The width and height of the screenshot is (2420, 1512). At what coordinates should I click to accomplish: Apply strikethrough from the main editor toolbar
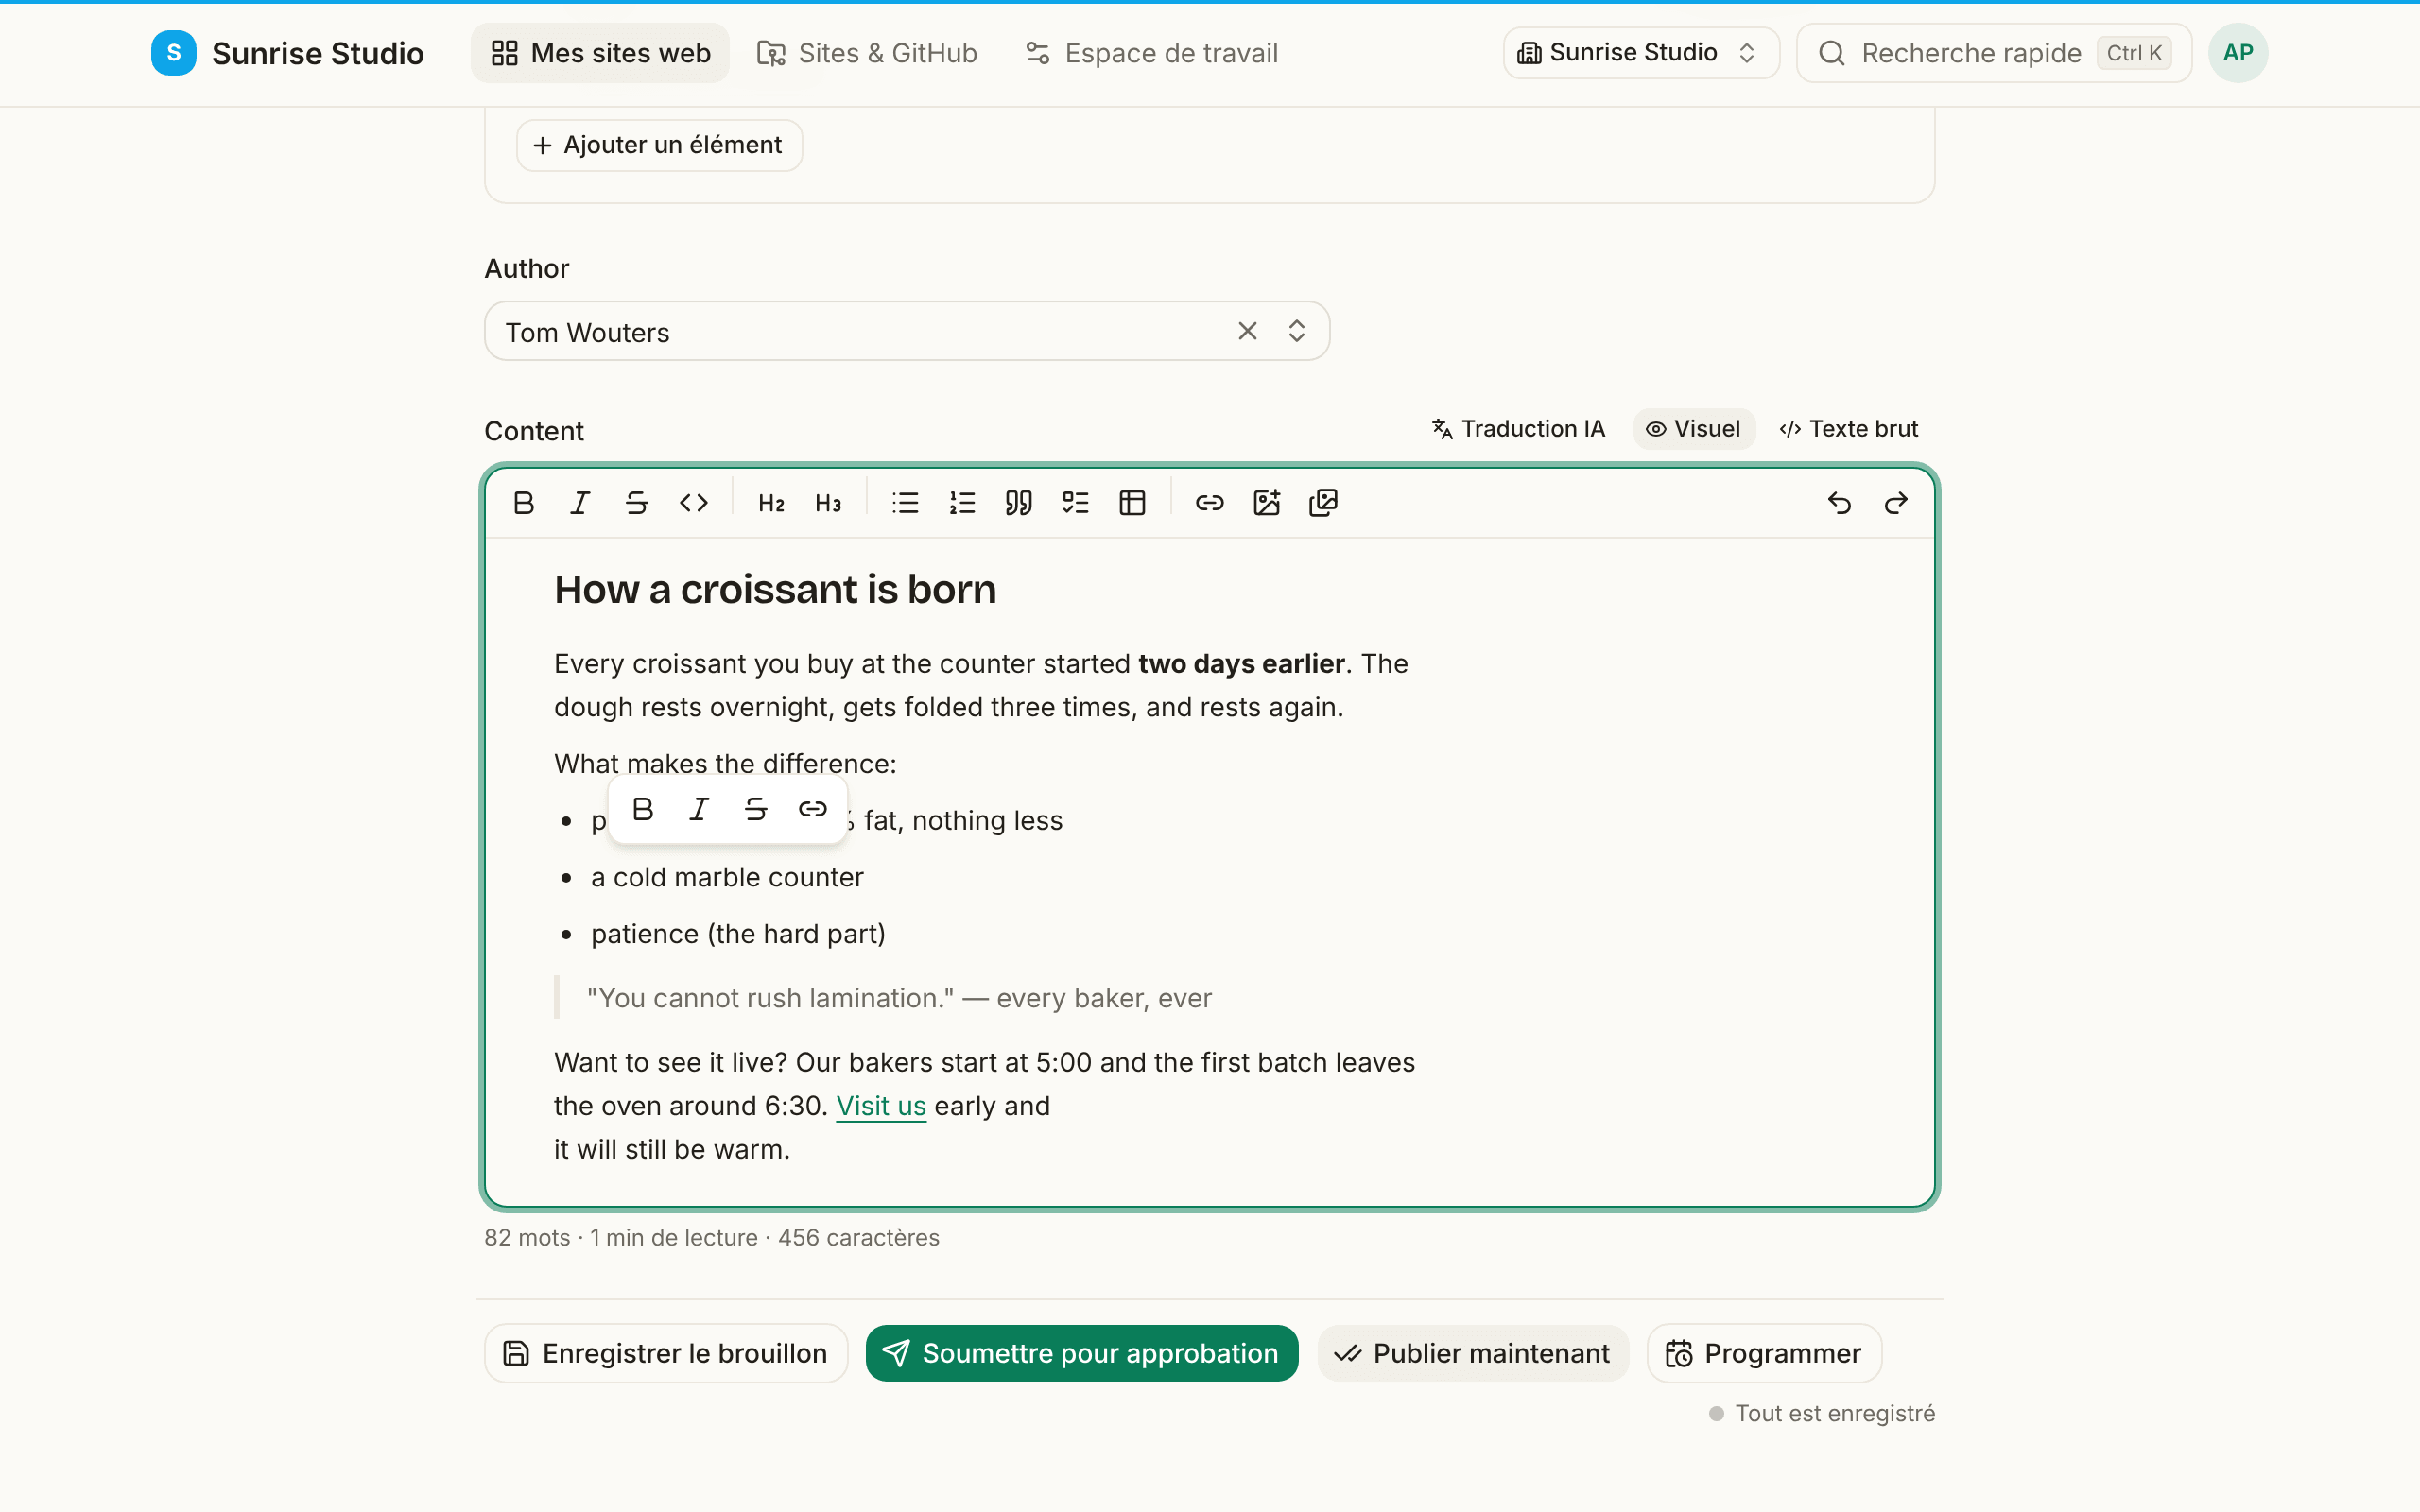[x=637, y=503]
